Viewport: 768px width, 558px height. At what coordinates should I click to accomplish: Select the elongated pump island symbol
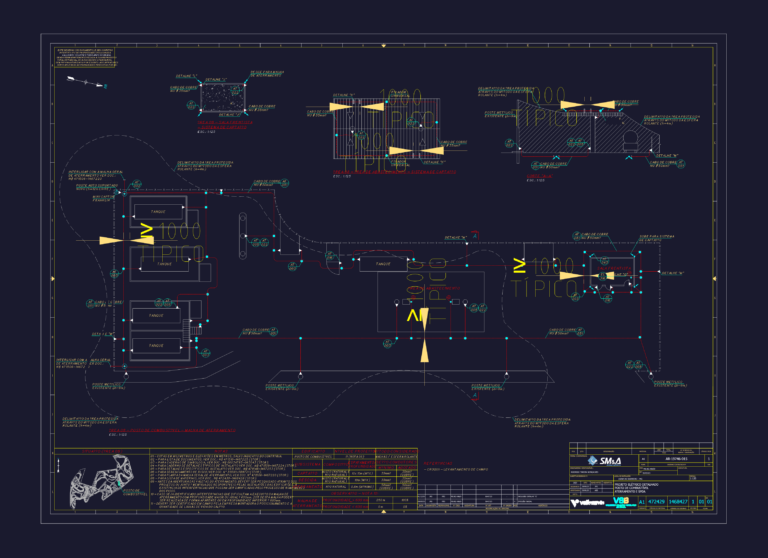pos(242,236)
